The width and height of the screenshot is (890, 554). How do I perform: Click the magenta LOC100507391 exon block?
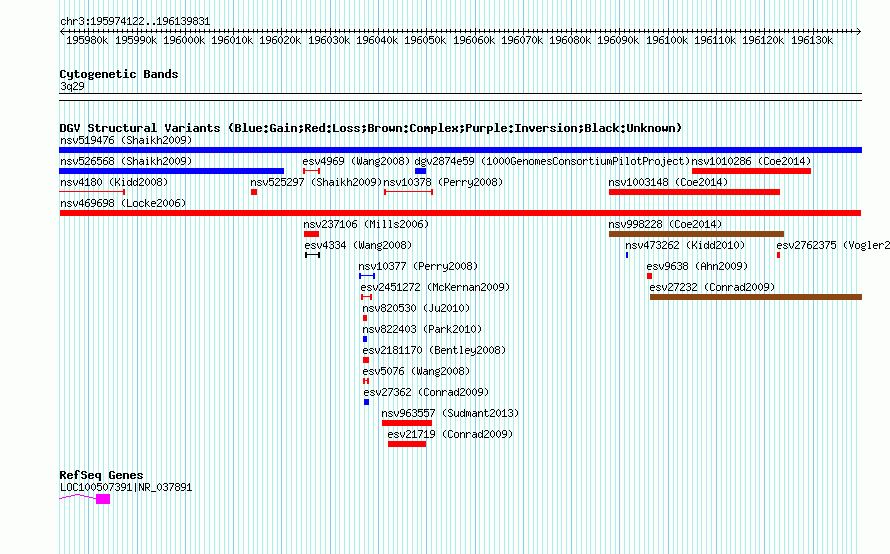103,499
